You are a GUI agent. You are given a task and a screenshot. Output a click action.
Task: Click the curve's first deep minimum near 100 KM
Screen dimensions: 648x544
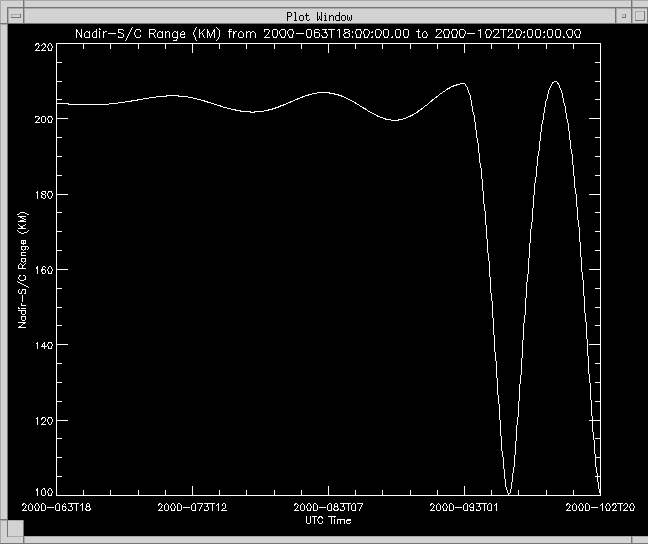(509, 492)
